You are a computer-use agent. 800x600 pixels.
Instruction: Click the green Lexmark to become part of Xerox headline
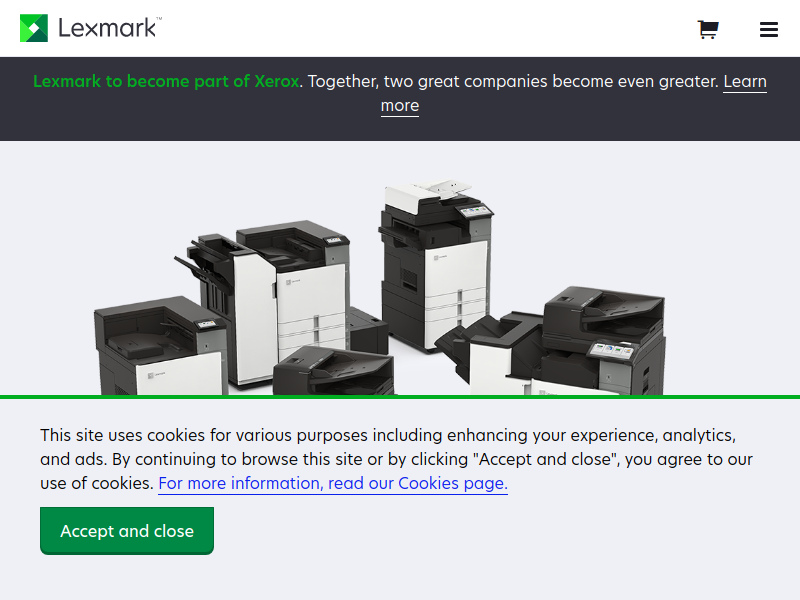coord(166,81)
